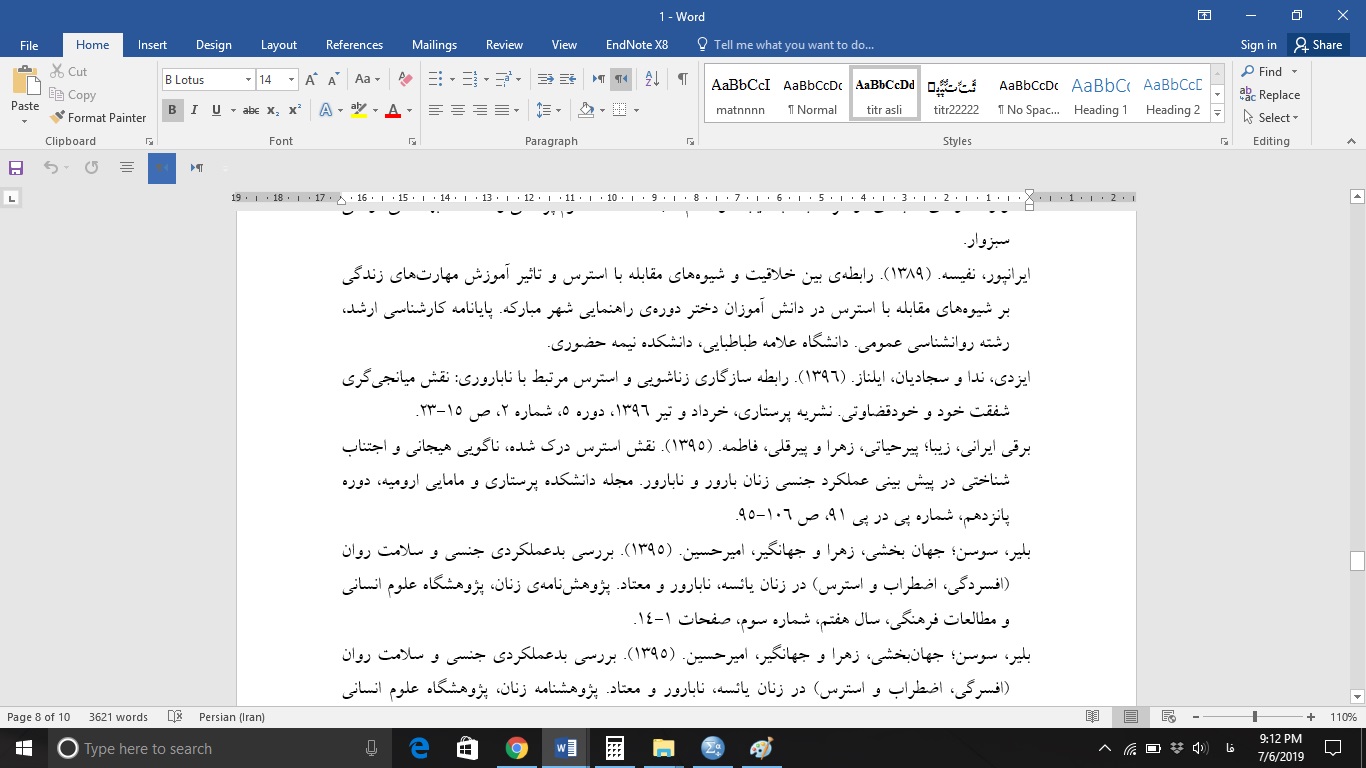This screenshot has width=1366, height=768.
Task: Clear All Formatting with the eraser icon
Action: pos(403,78)
